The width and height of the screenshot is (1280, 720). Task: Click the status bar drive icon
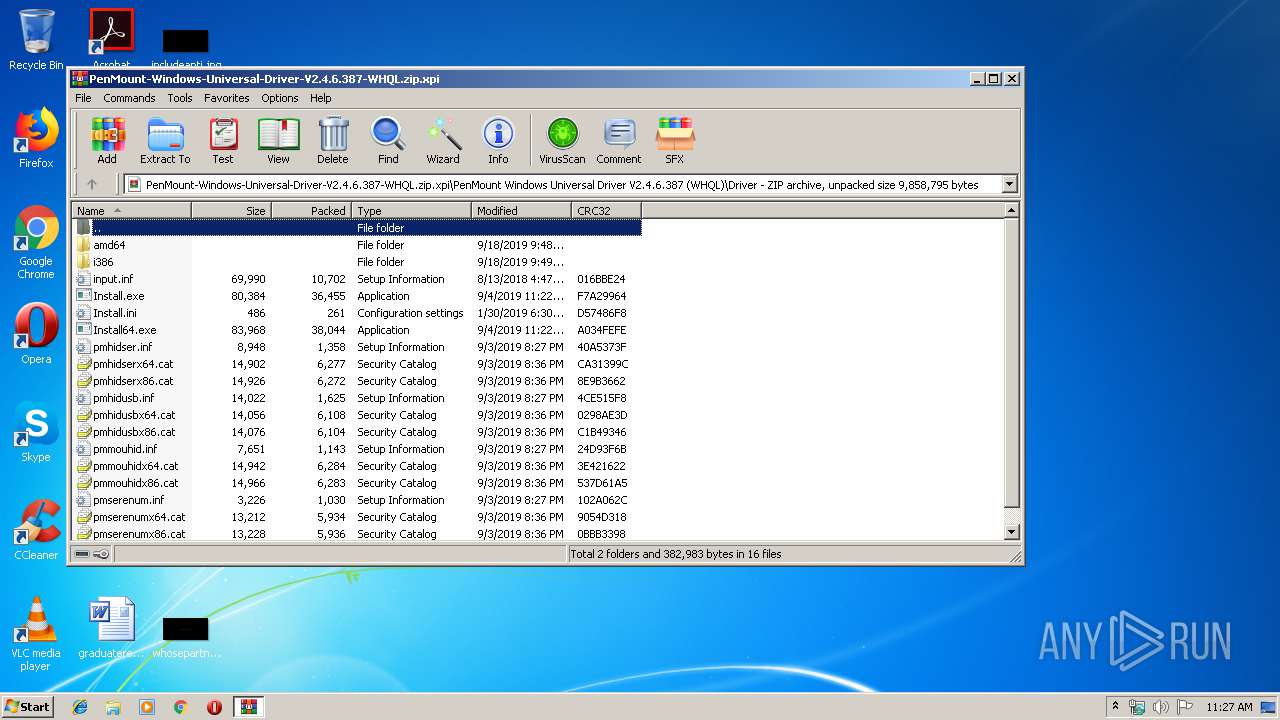coord(82,554)
